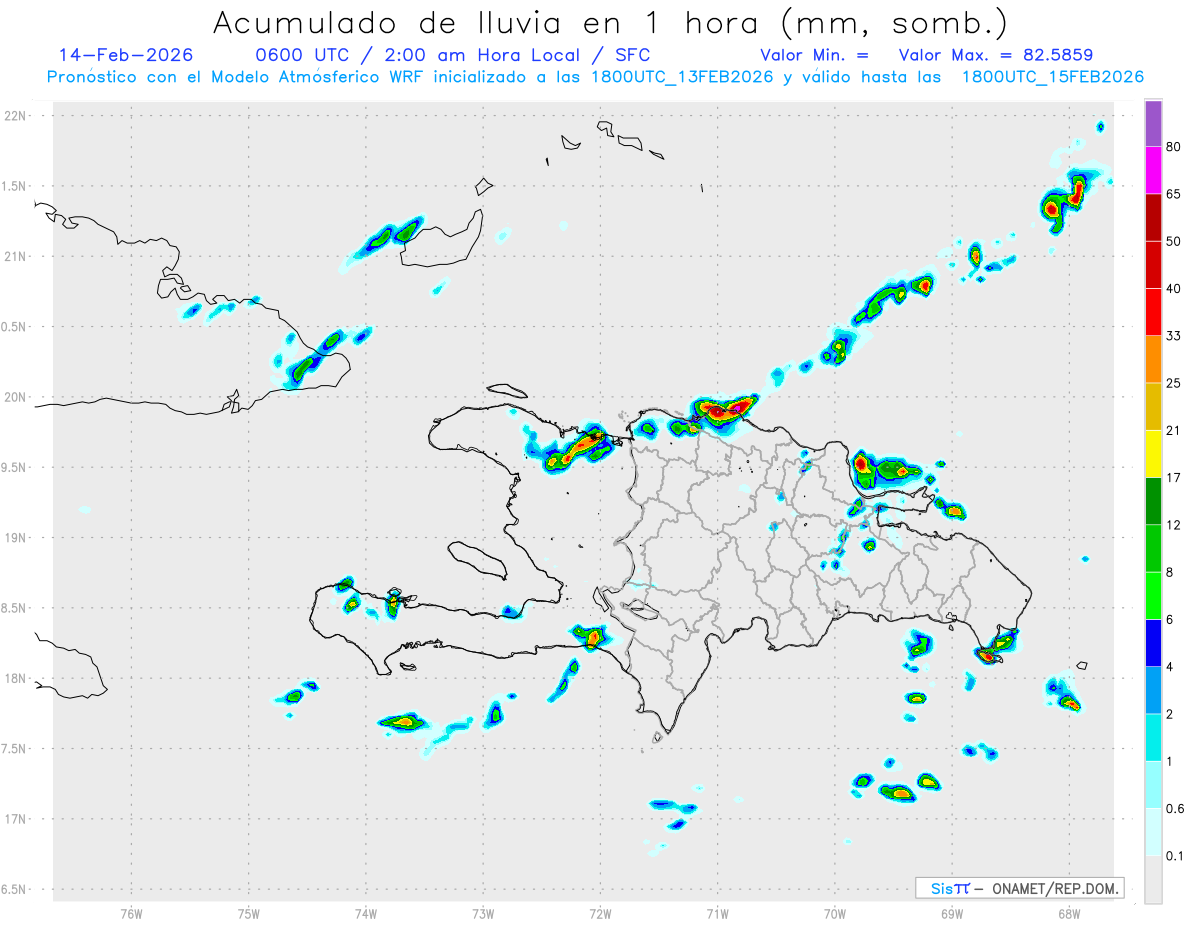
Task: Select the '69W' longitude label
Action: tap(951, 913)
